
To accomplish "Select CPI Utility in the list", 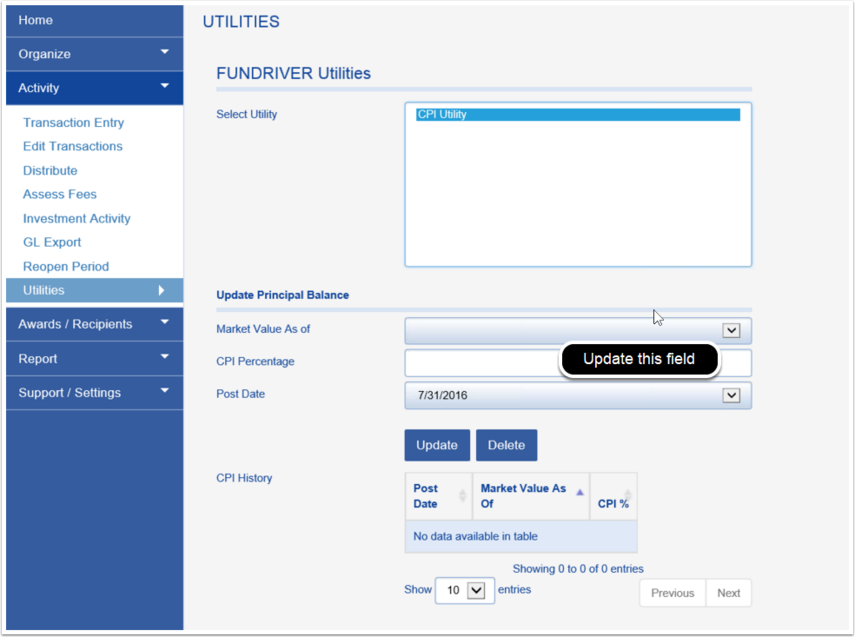I will coord(578,115).
